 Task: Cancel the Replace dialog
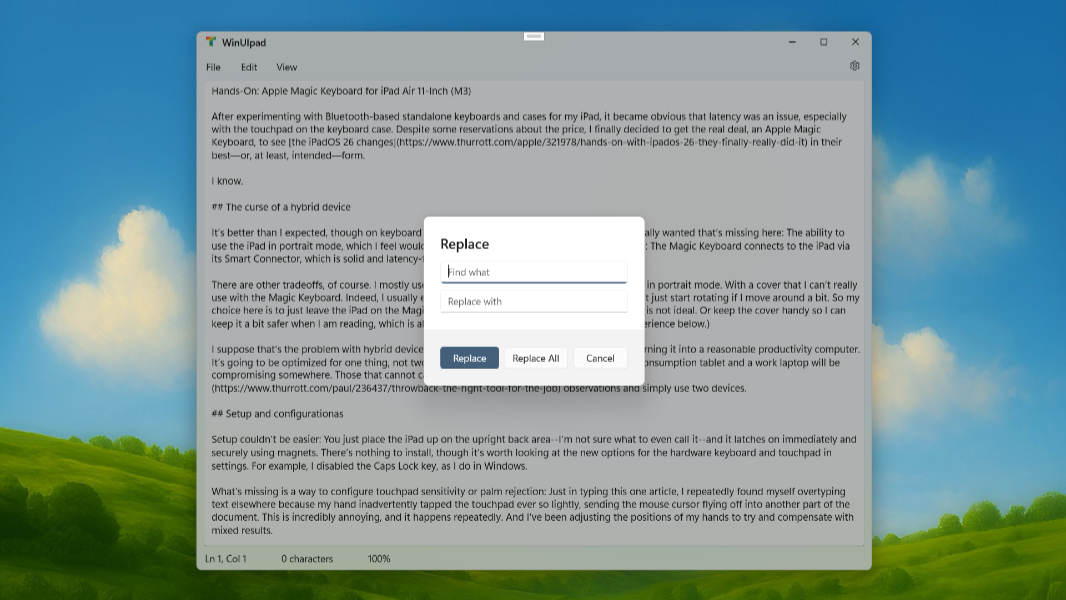[600, 358]
